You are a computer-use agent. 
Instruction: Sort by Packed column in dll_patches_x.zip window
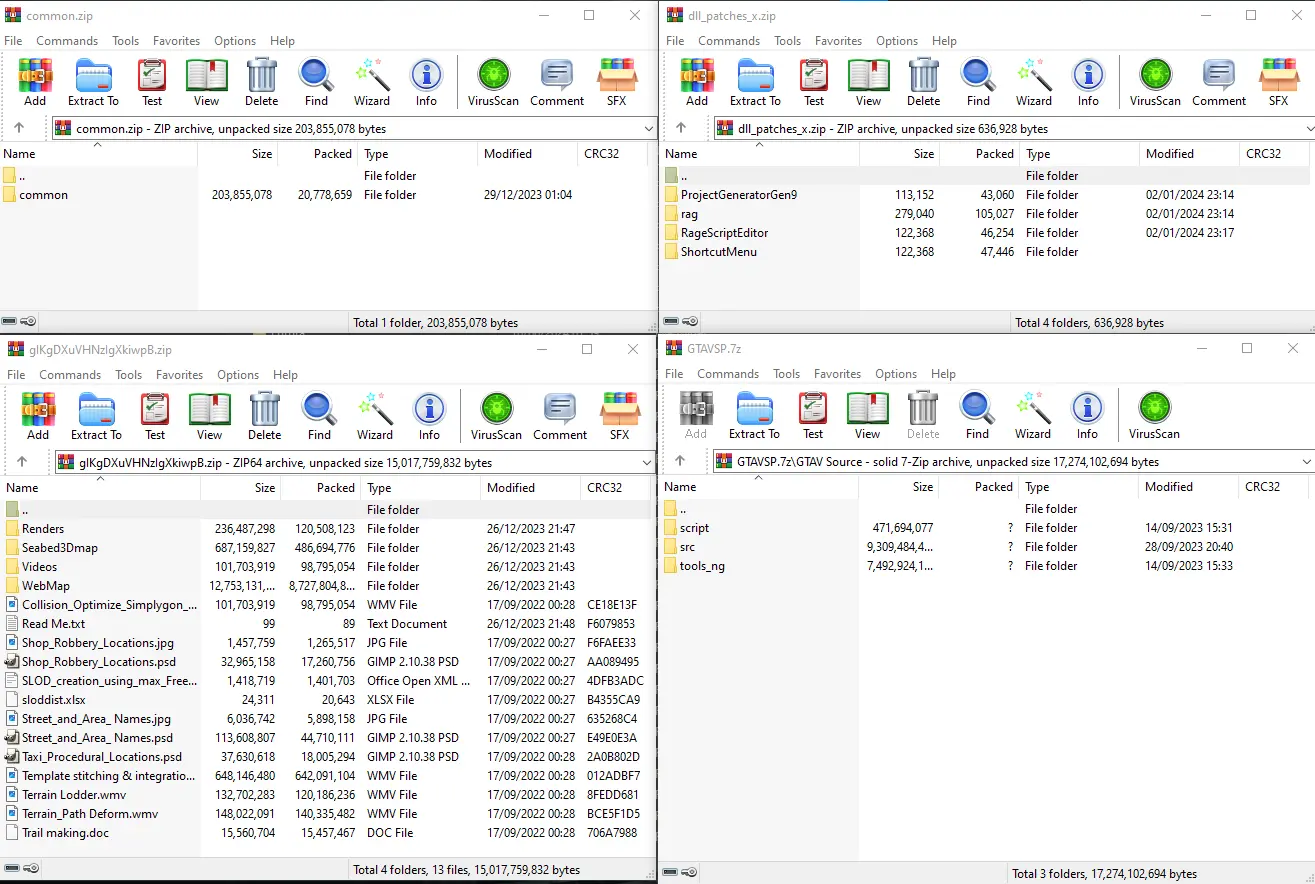(x=980, y=154)
